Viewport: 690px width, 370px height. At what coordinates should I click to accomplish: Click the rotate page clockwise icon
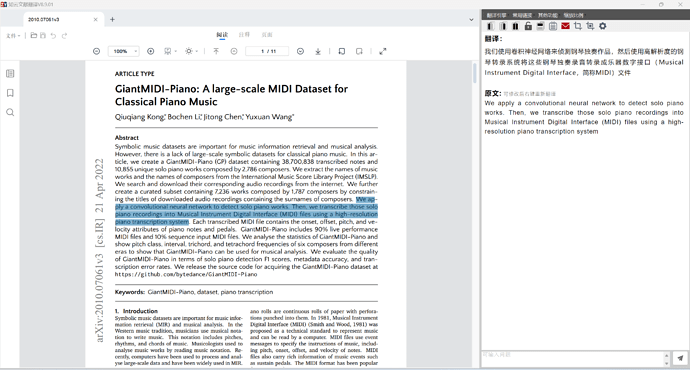pos(359,51)
